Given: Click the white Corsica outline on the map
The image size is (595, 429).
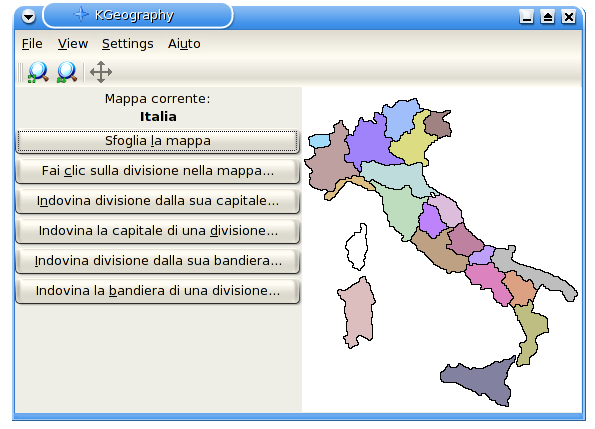Looking at the screenshot, I should pos(357,247).
